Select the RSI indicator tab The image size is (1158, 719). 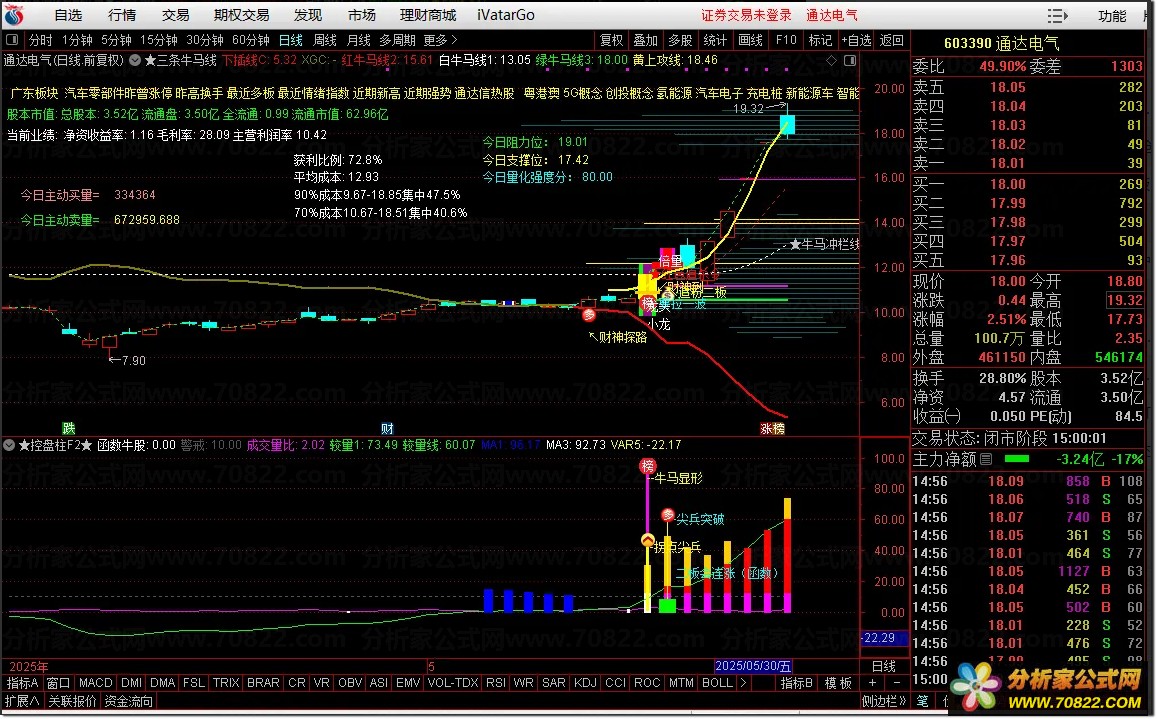496,683
